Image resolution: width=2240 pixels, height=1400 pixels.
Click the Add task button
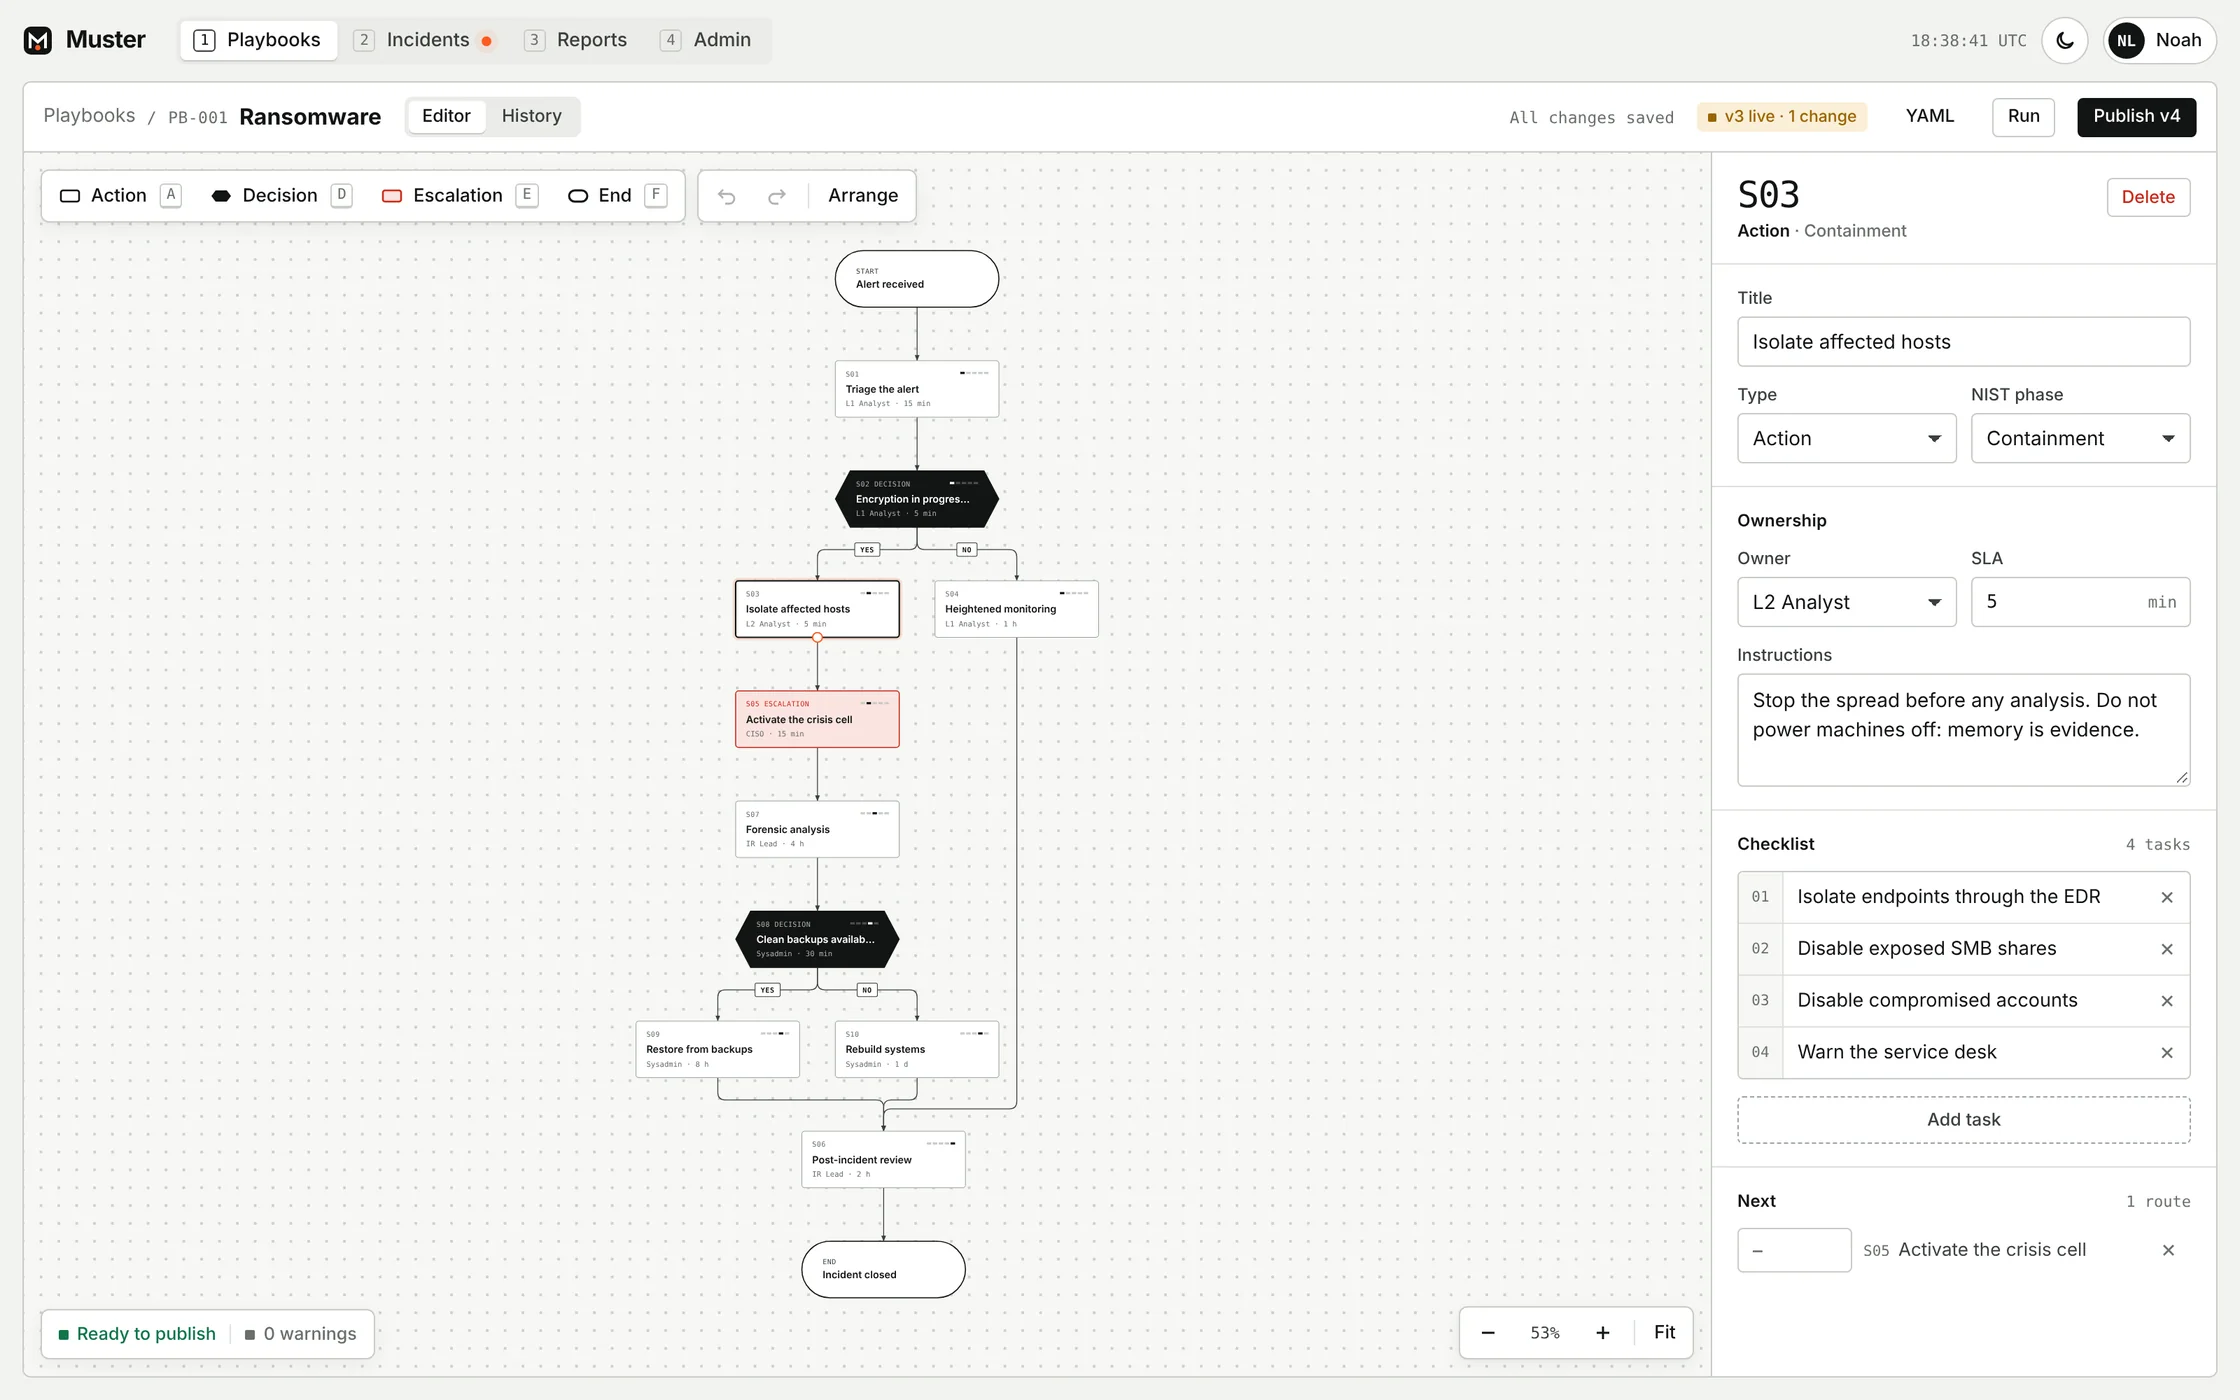point(1963,1121)
